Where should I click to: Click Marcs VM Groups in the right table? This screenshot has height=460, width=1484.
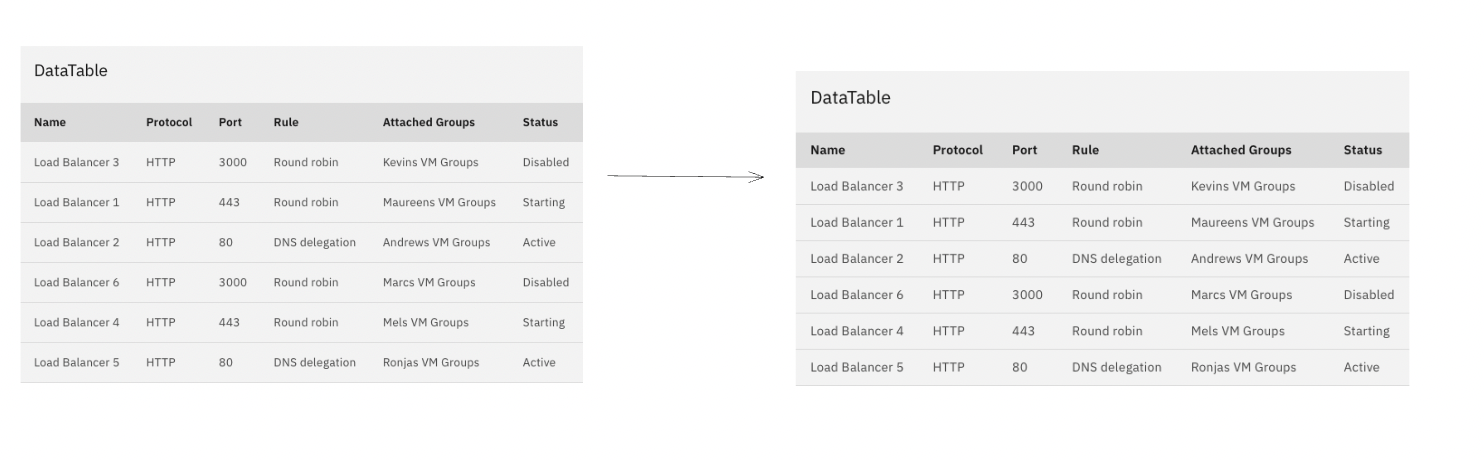(x=1241, y=295)
